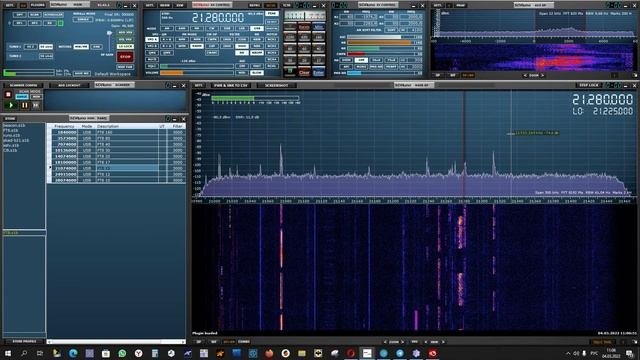The width and height of the screenshot is (640, 360).
Task: Open SETT. in the Main SP window
Action: click(x=198, y=85)
